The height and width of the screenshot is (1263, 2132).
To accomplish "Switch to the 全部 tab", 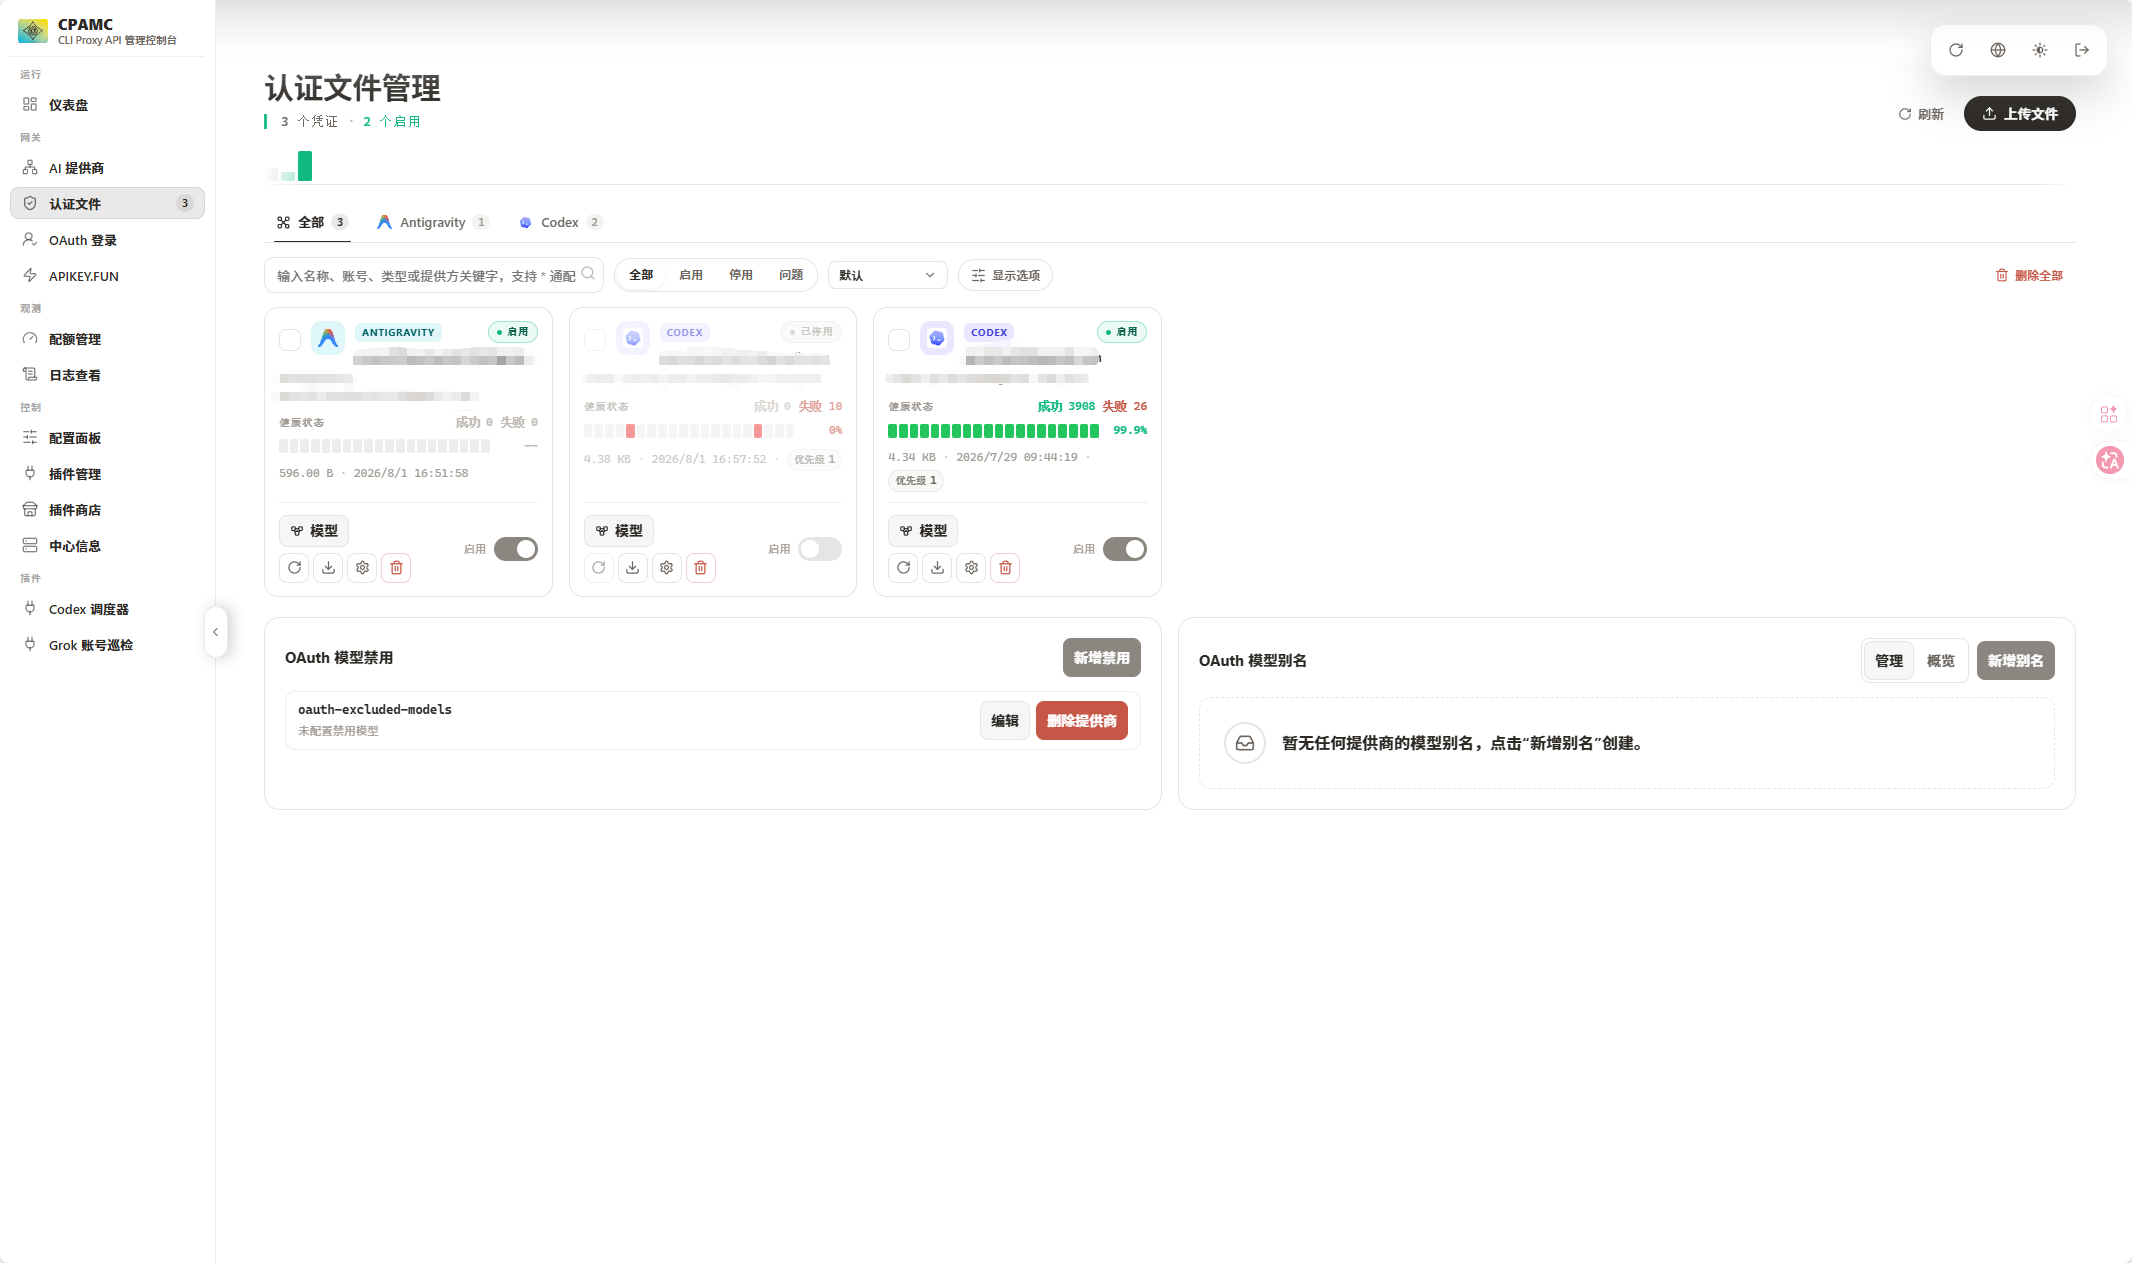I will [x=312, y=222].
